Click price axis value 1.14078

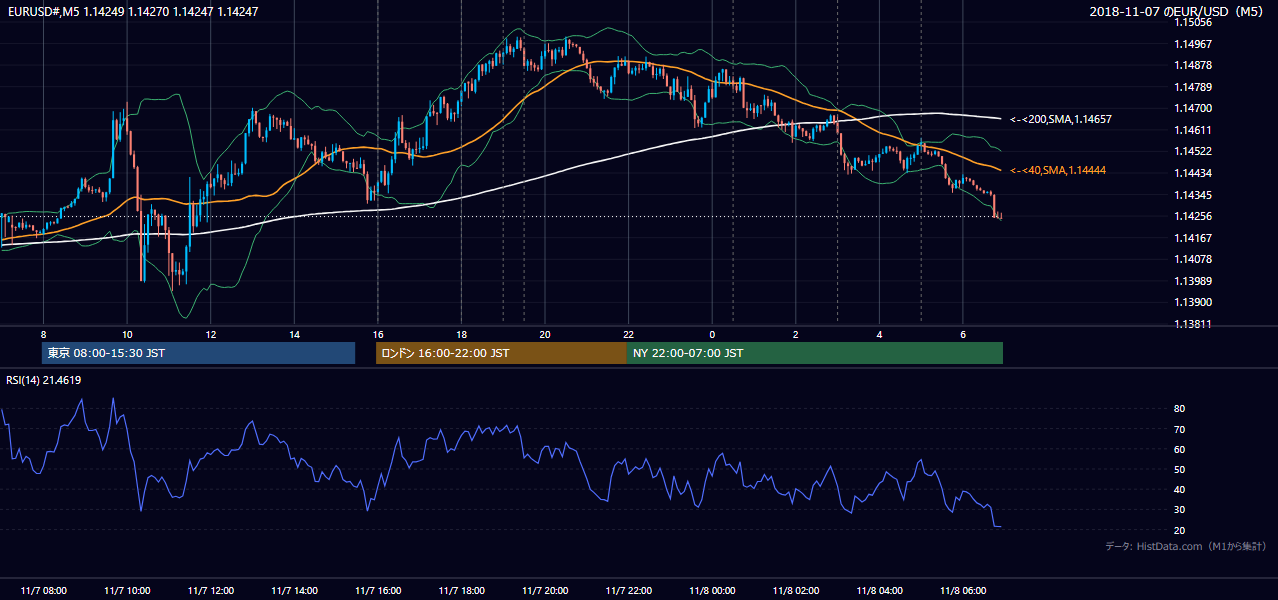(x=1193, y=259)
